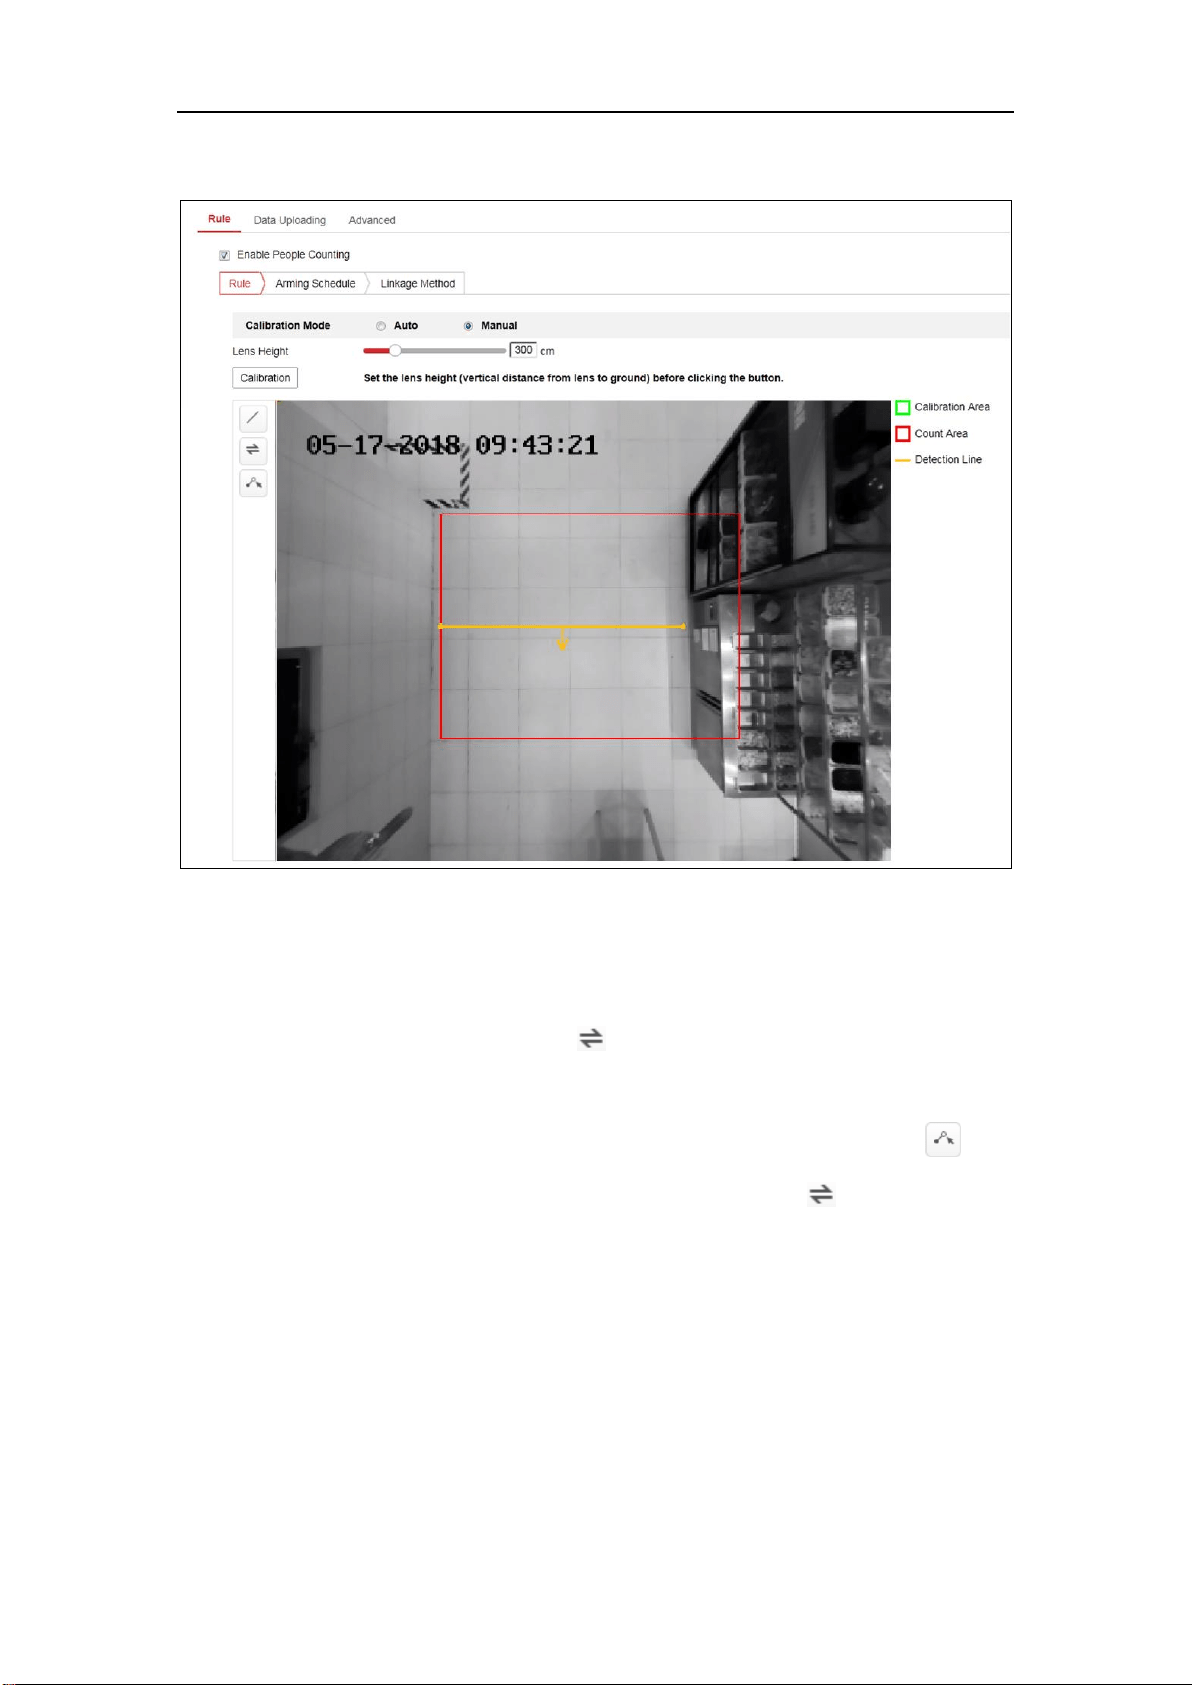Select Auto calibration mode
Image resolution: width=1192 pixels, height=1685 pixels.
[381, 326]
